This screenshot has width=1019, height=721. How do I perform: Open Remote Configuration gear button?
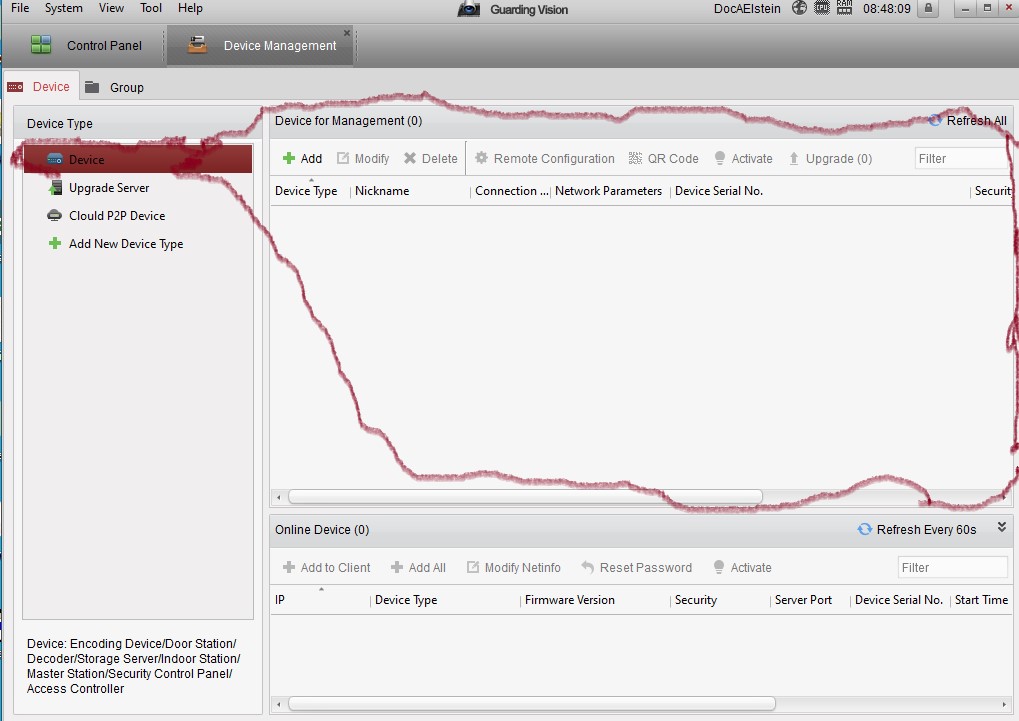(545, 159)
